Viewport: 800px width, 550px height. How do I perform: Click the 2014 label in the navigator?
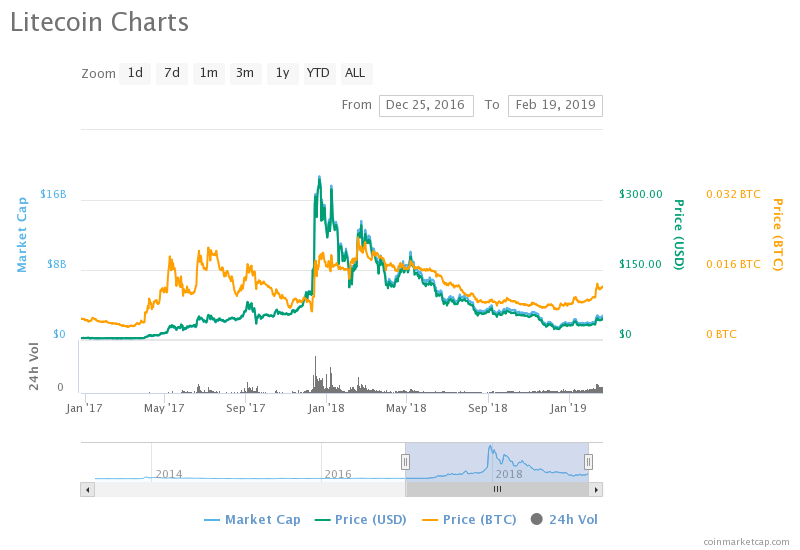click(169, 474)
